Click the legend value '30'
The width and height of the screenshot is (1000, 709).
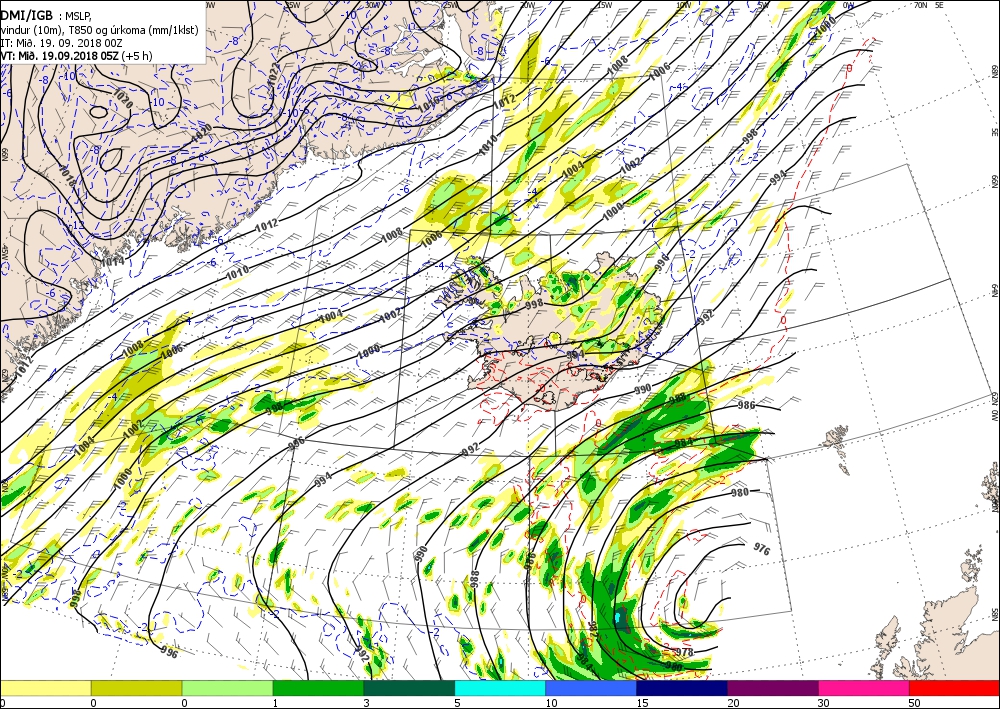[x=824, y=703]
